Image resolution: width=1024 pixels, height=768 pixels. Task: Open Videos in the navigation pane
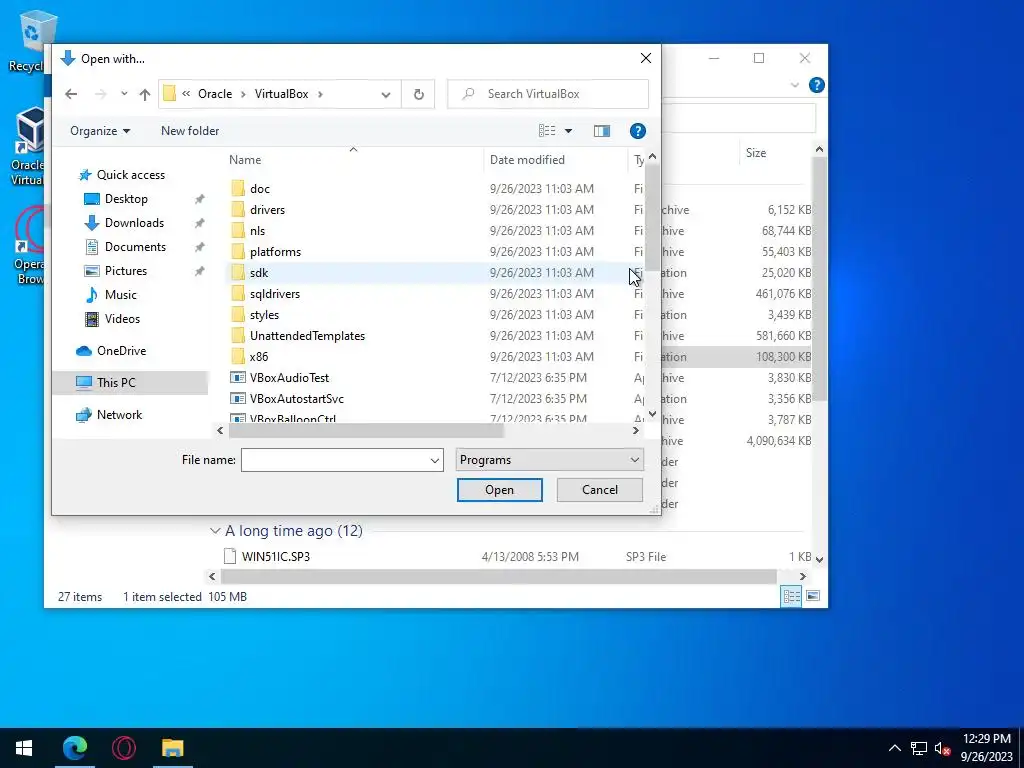tap(122, 319)
